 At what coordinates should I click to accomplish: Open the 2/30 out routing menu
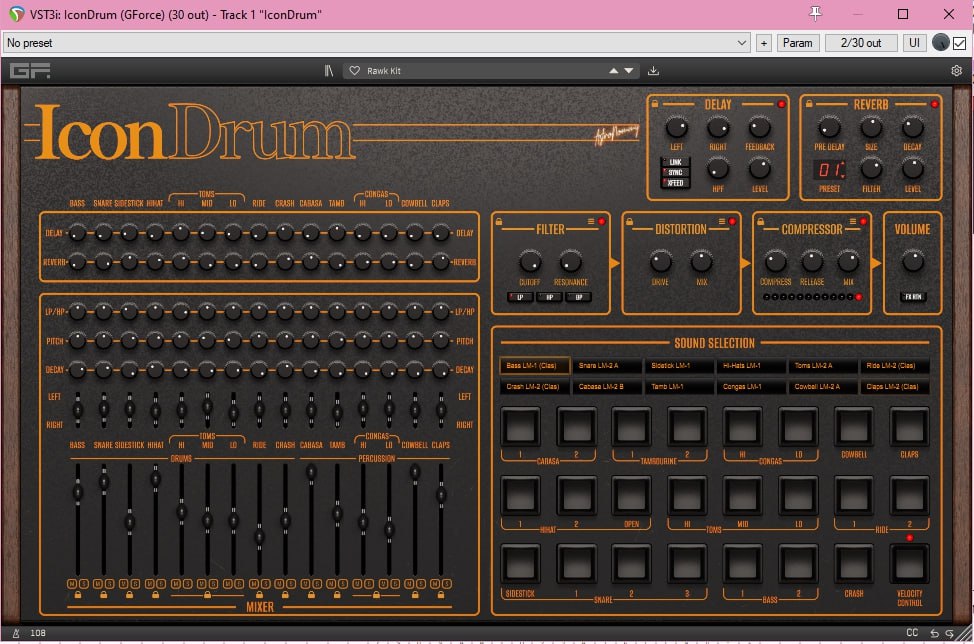(861, 43)
